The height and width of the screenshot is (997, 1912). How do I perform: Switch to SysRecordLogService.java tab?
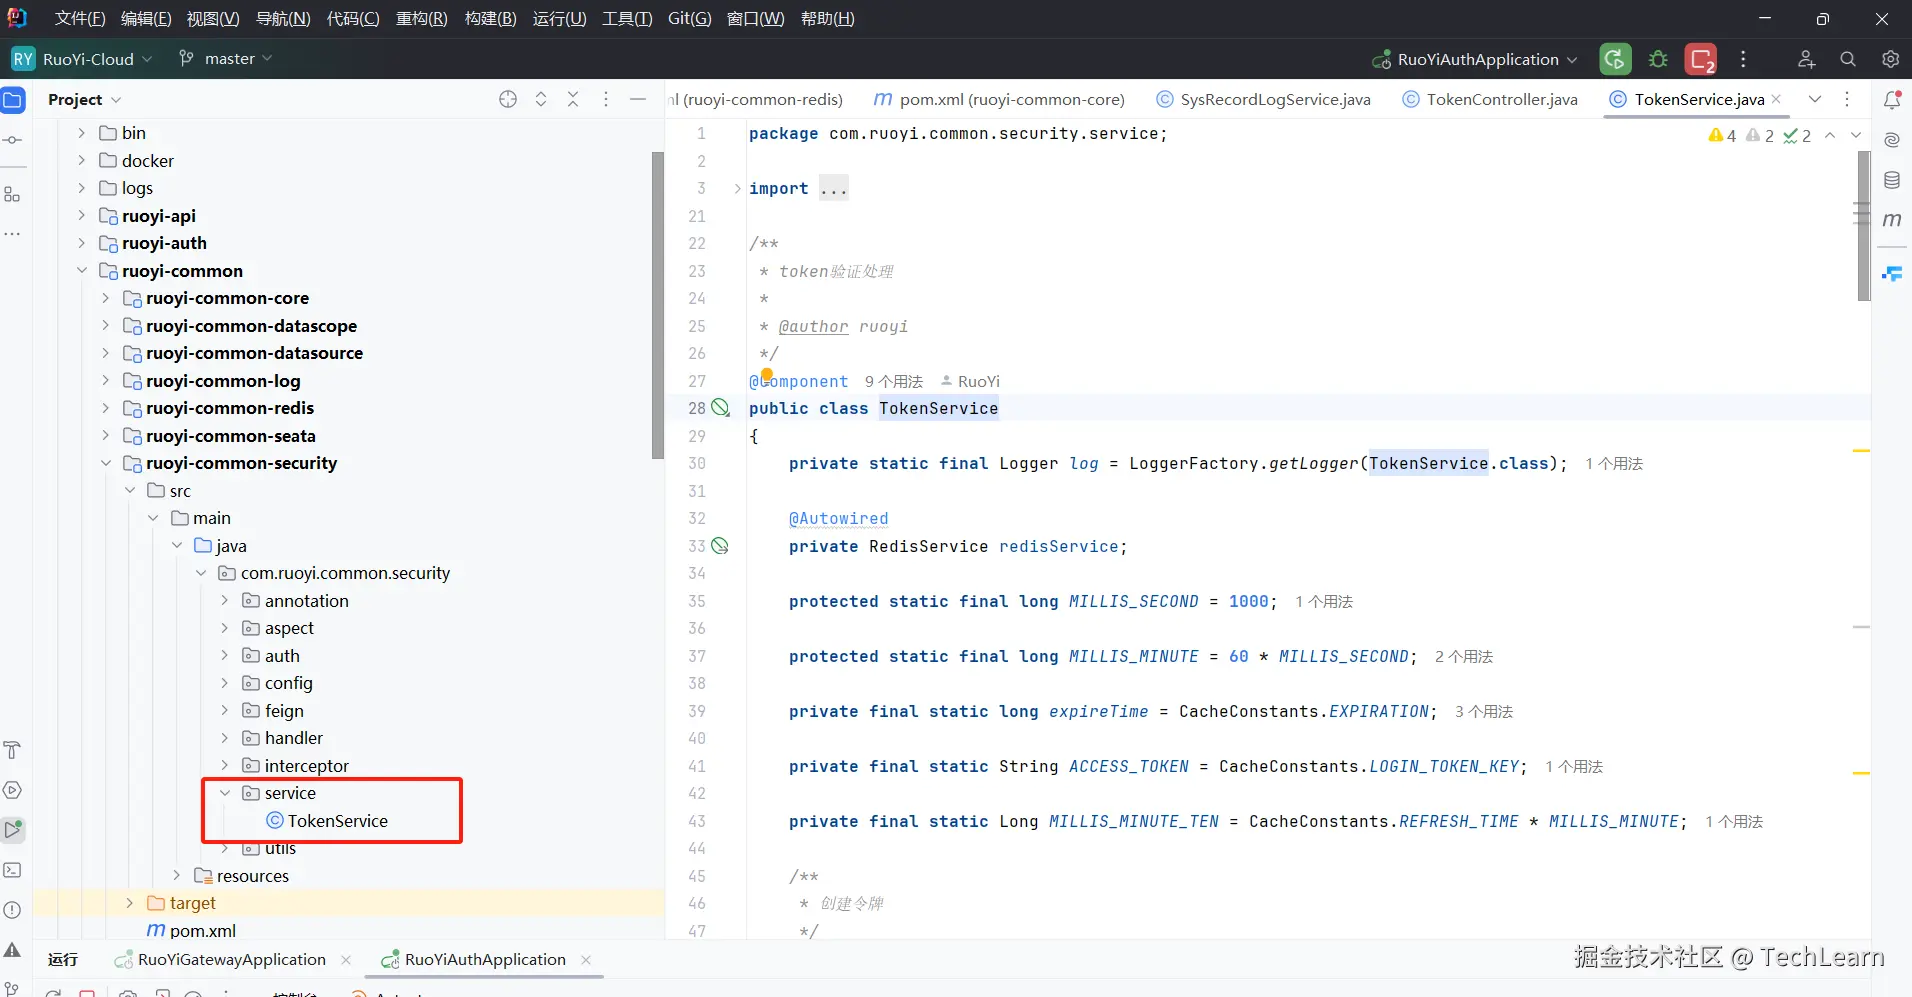tap(1264, 99)
